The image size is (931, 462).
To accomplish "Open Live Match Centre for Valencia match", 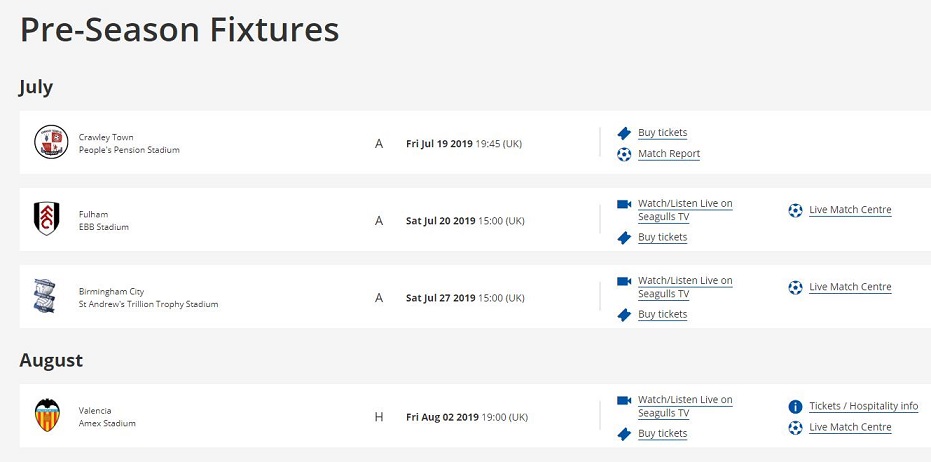I will click(850, 427).
